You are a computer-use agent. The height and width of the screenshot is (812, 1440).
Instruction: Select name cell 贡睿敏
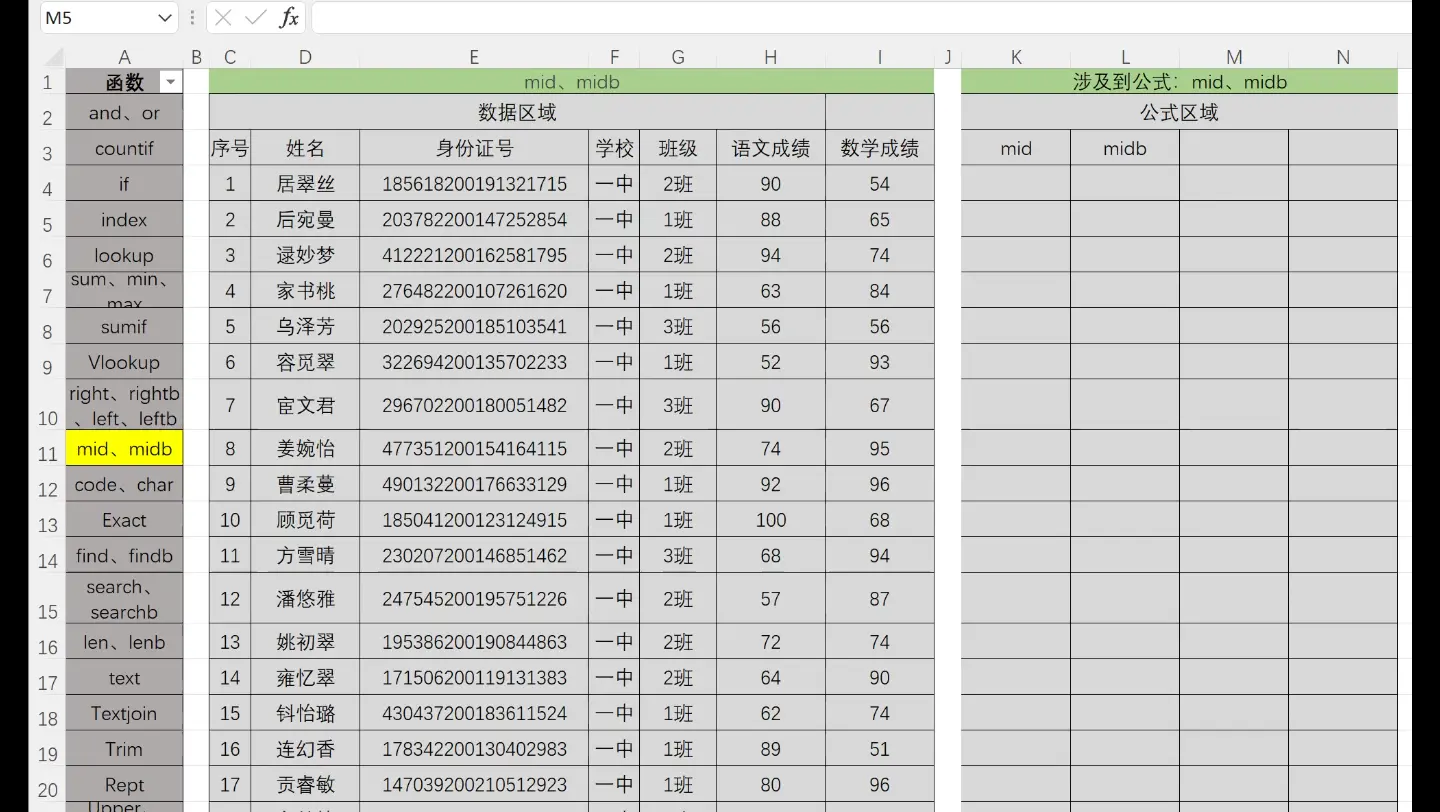point(305,785)
